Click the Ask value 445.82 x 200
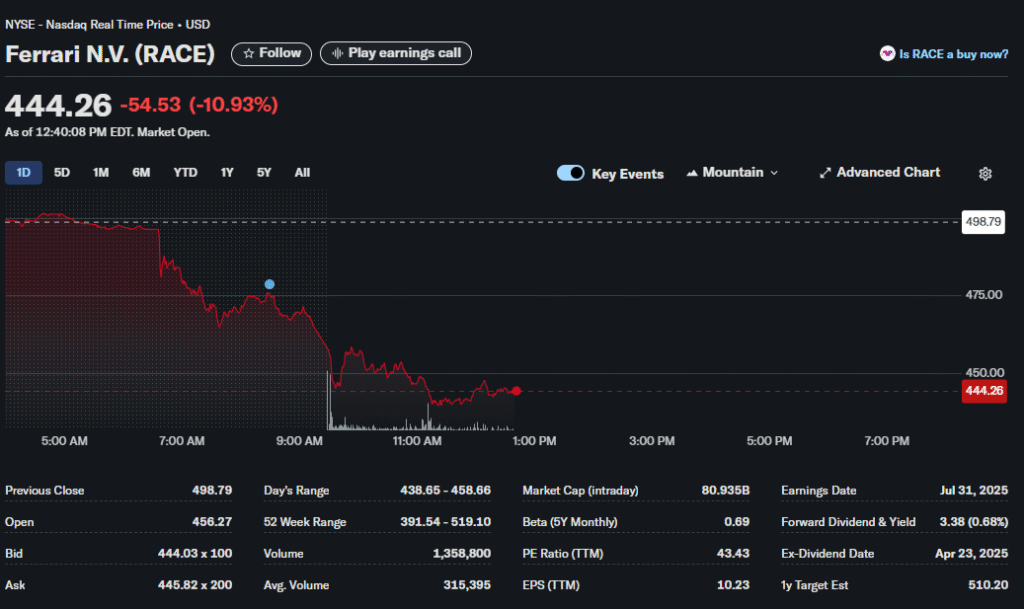This screenshot has width=1024, height=609. [195, 585]
